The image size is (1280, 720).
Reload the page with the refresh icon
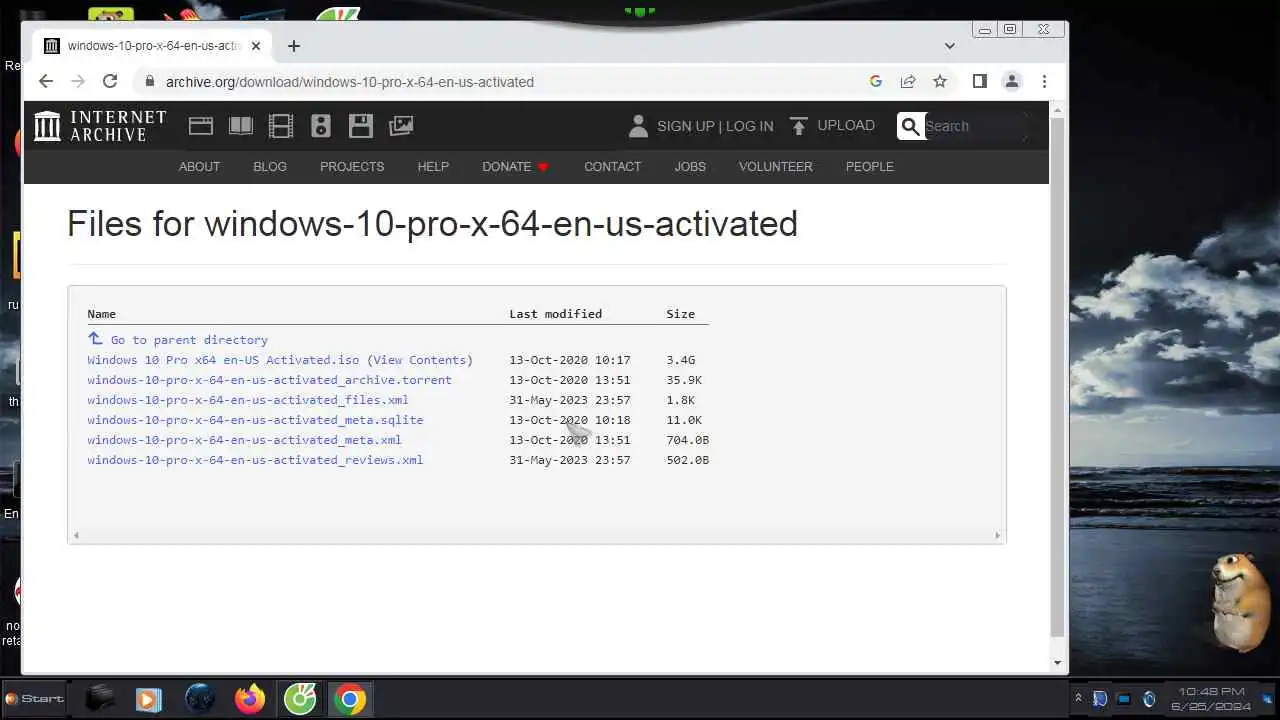point(110,82)
